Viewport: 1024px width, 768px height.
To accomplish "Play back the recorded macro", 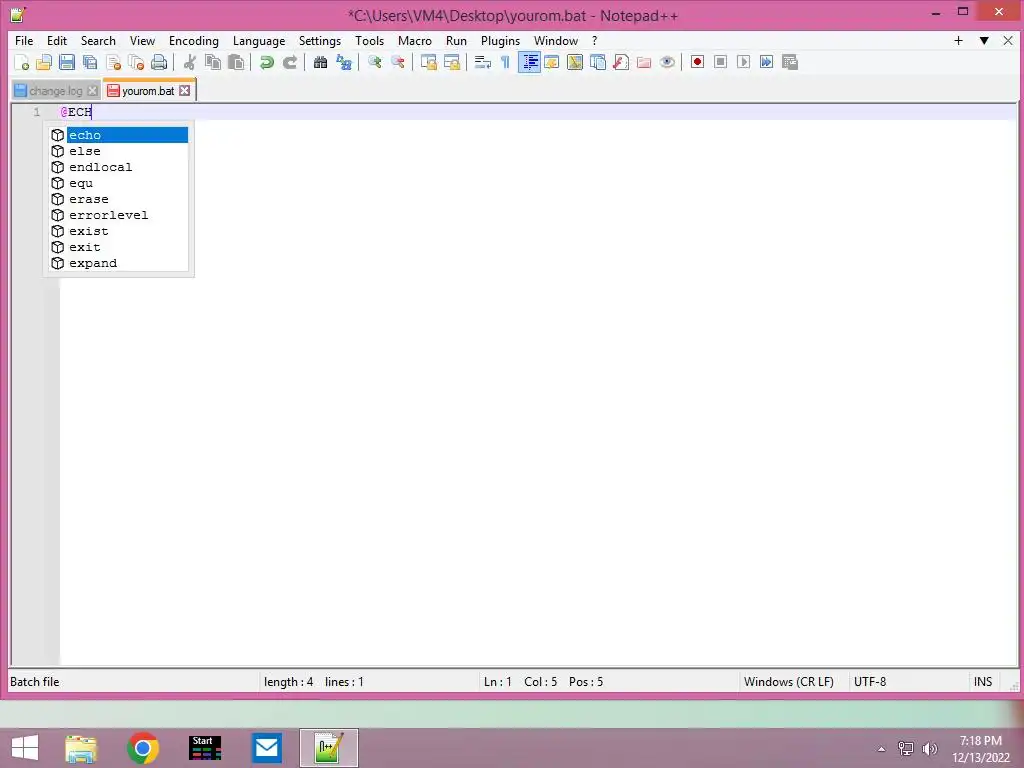I will click(x=743, y=62).
